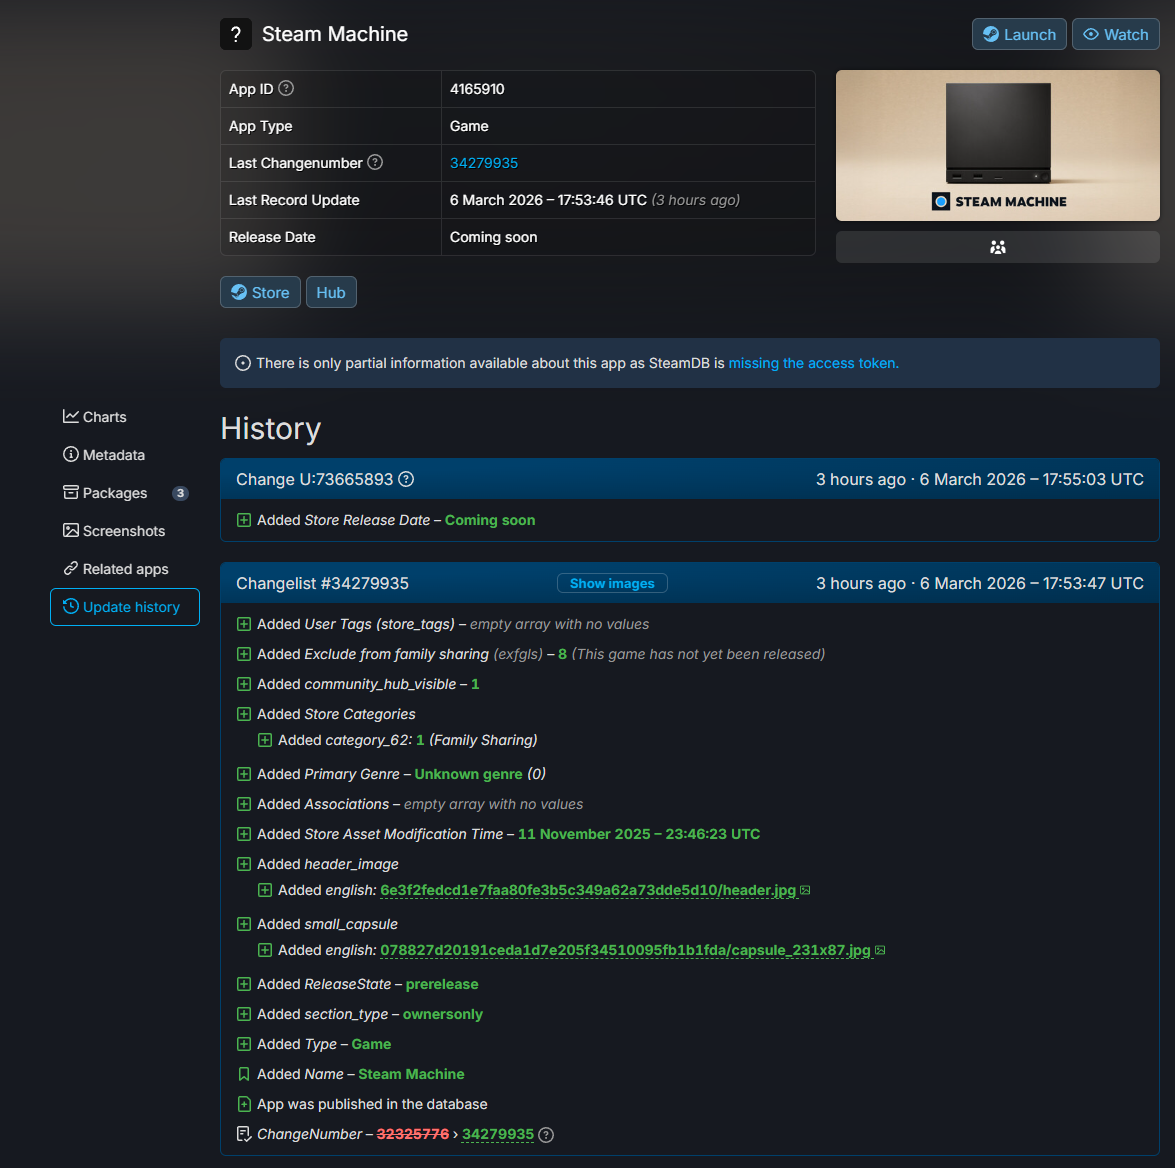
Task: Toggle Show images in Changelist #34279935
Action: 611,583
